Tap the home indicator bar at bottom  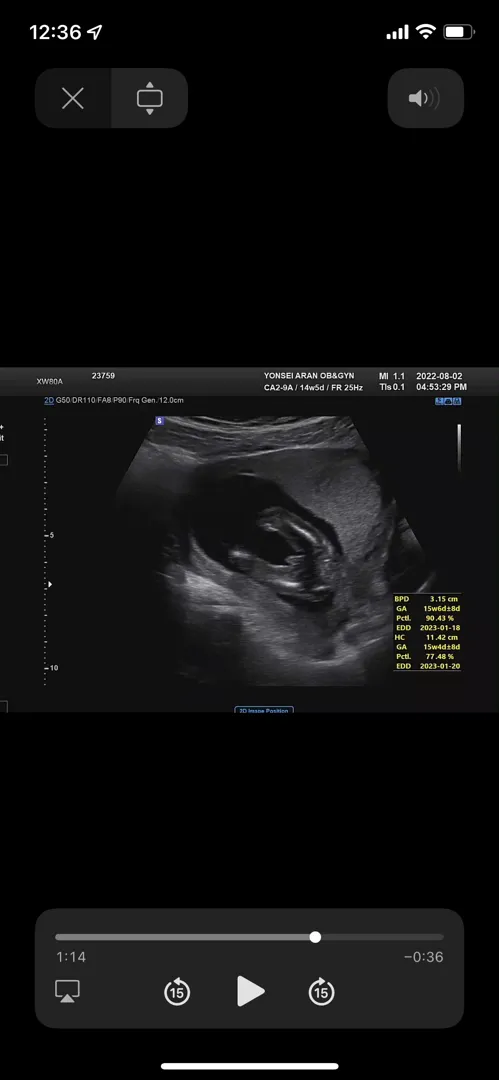pos(250,1066)
